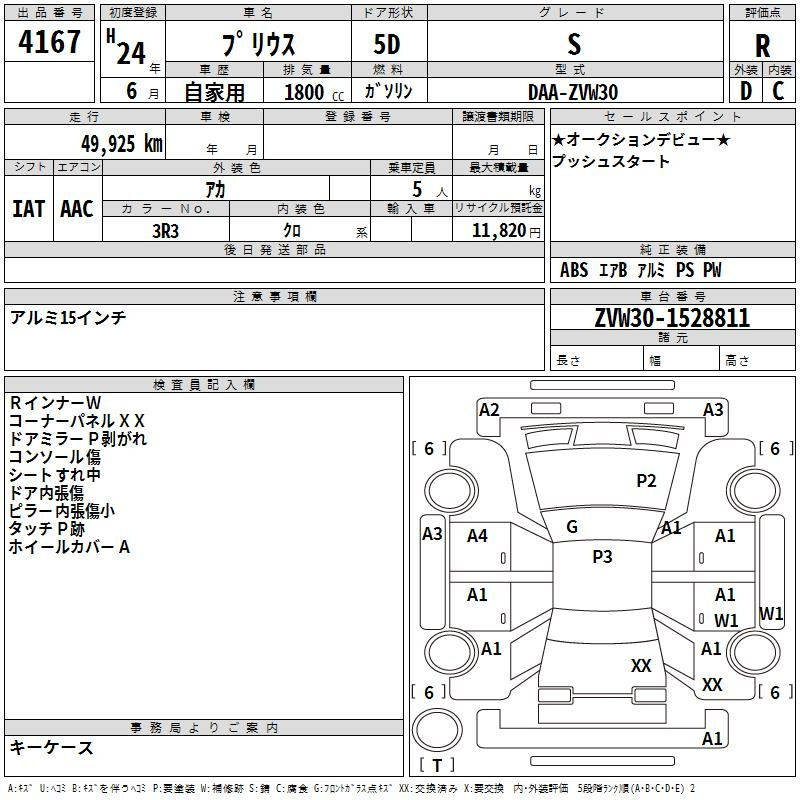The width and height of the screenshot is (800, 800).
Task: Click lot number 4167
Action: click(49, 45)
